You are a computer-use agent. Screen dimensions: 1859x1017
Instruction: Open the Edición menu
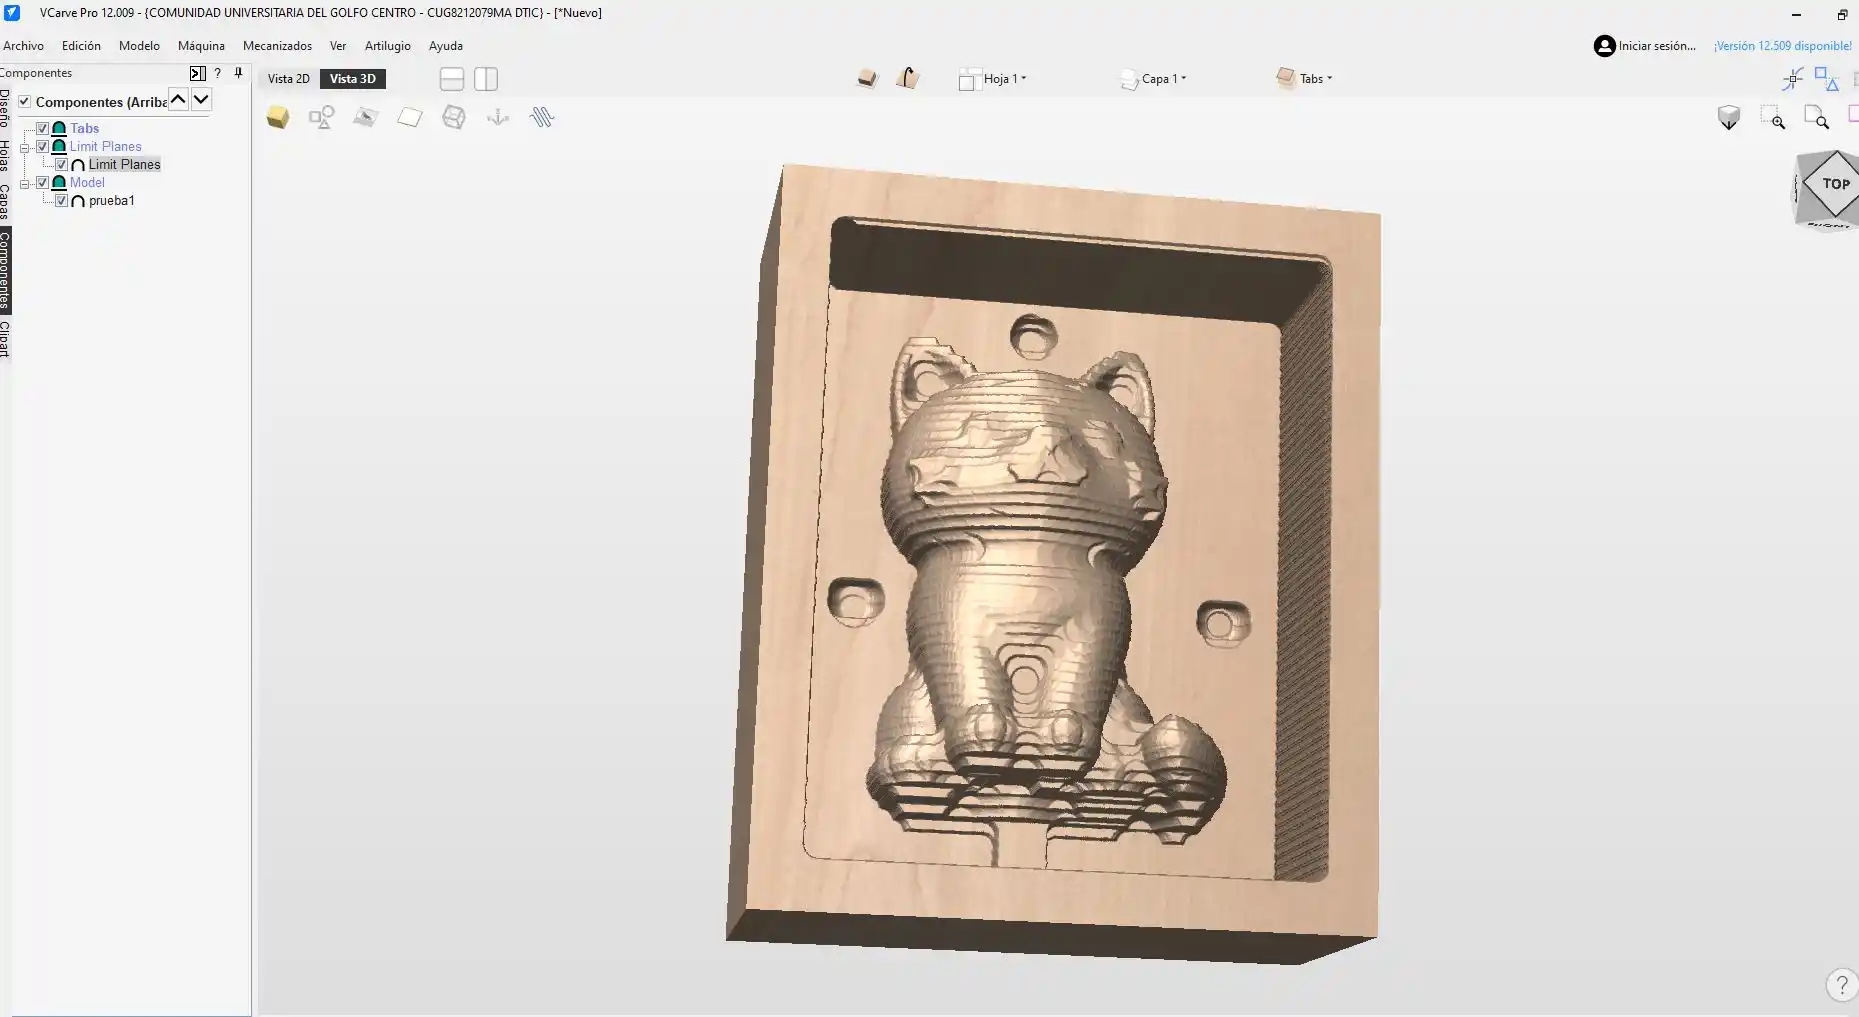coord(81,46)
